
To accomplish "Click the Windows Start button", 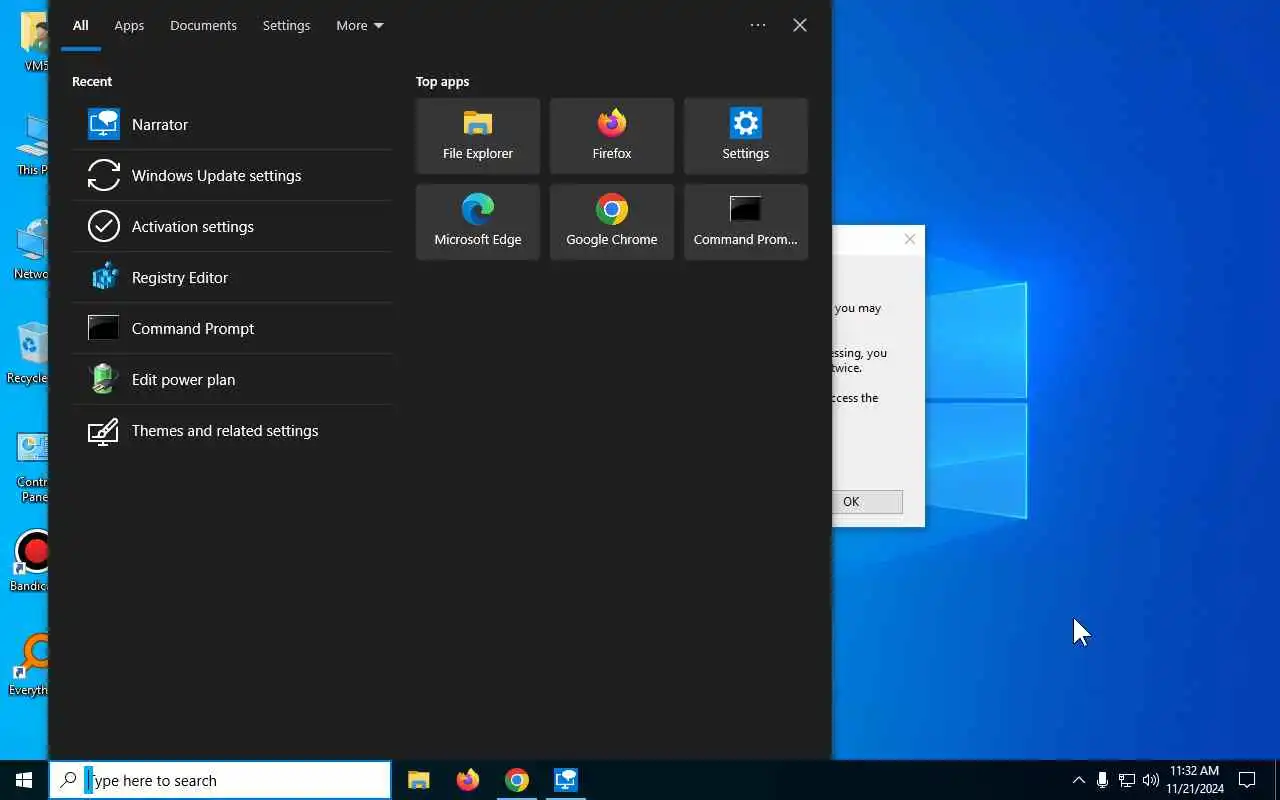I will (x=24, y=780).
